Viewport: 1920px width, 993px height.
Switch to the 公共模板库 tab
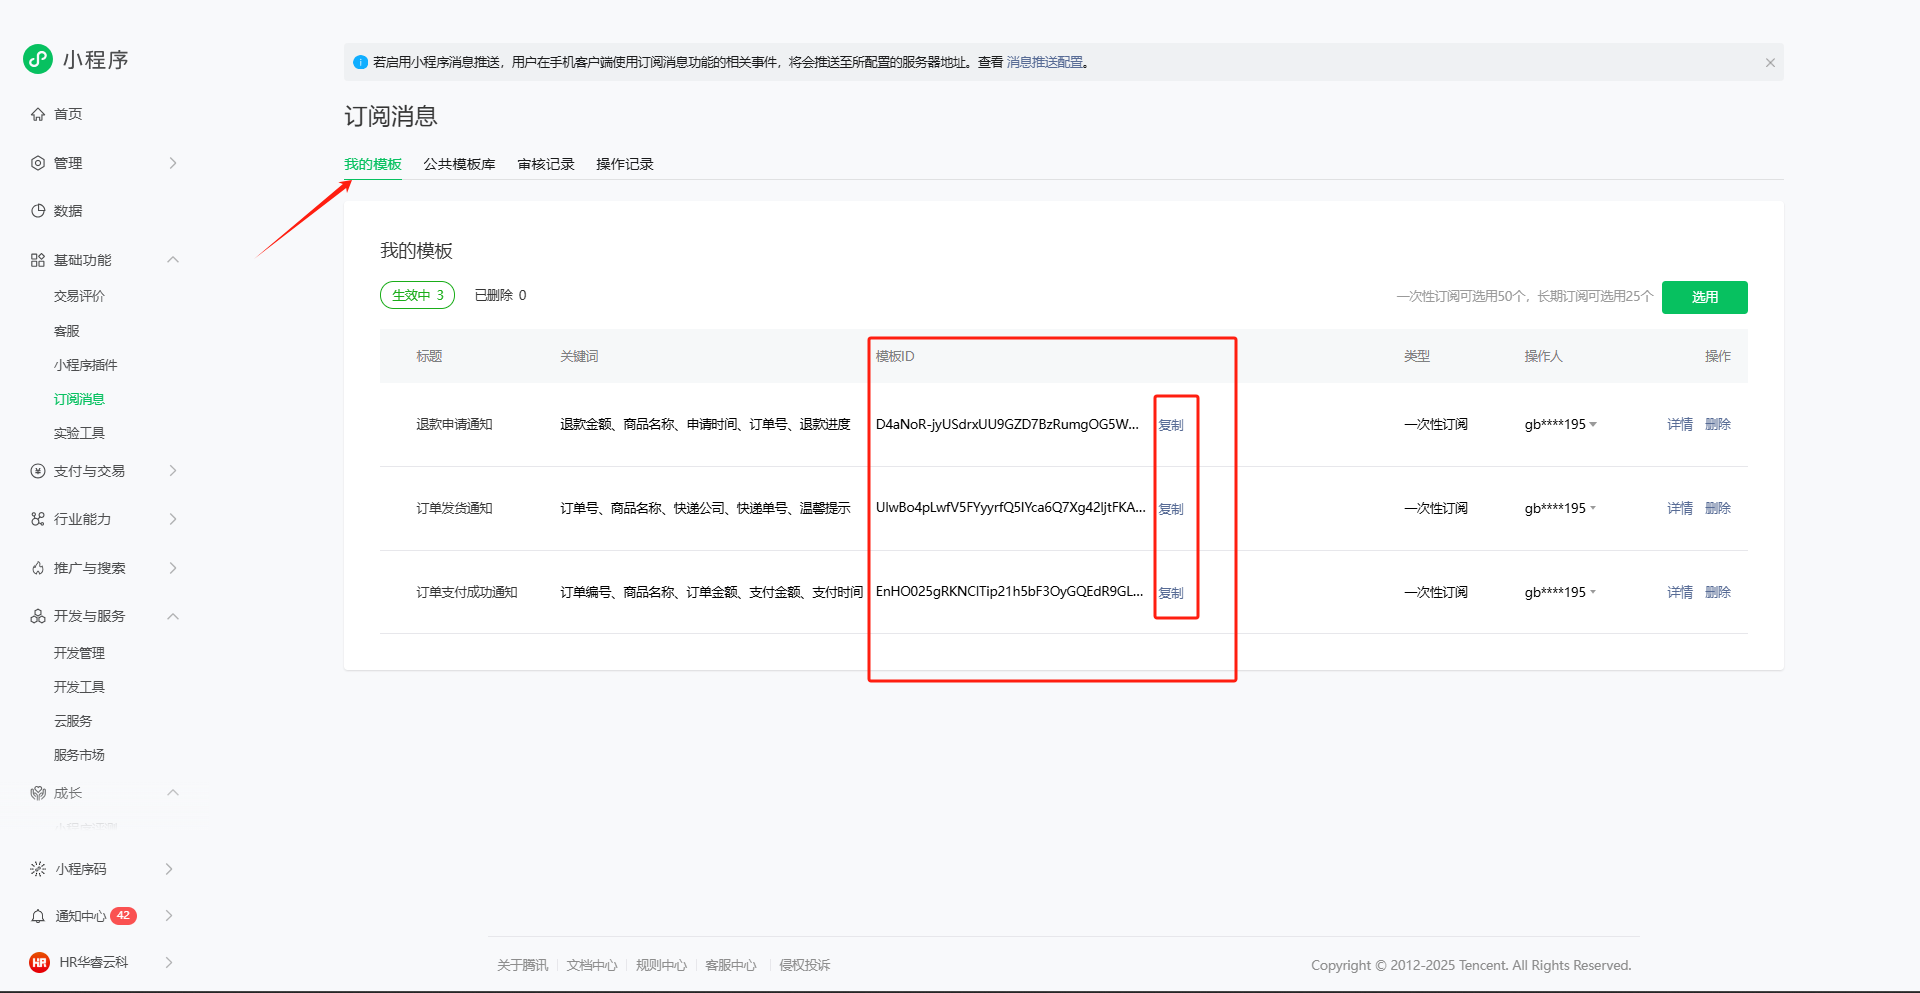(x=459, y=164)
